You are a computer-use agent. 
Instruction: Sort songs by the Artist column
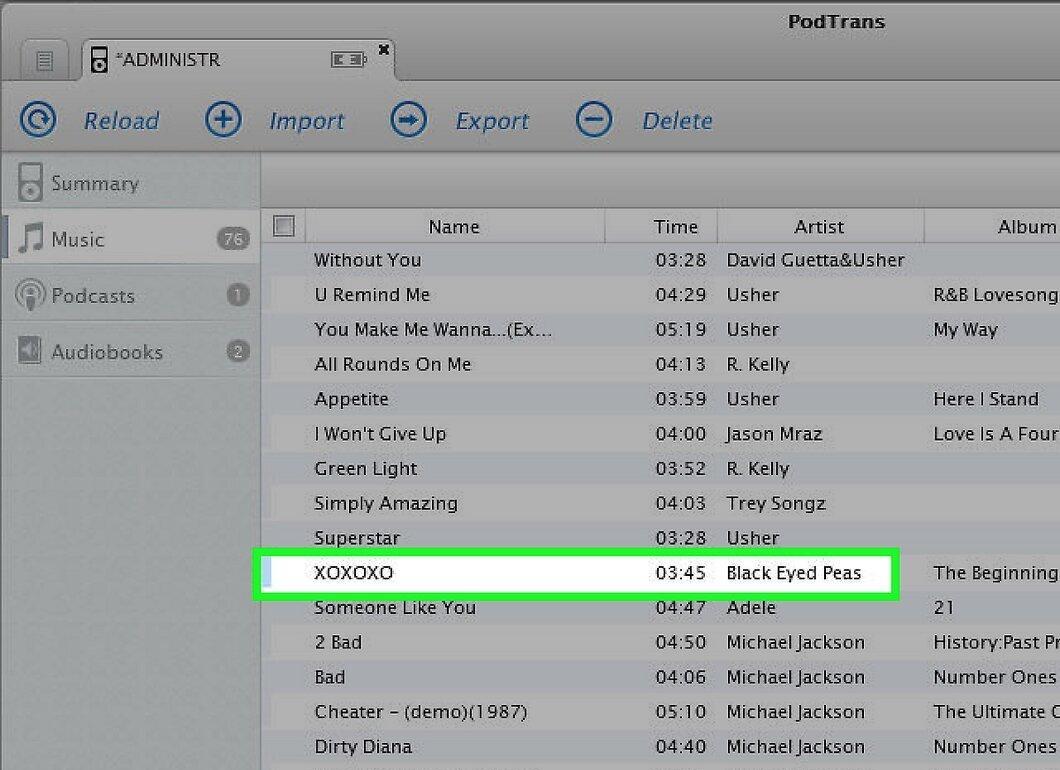(820, 226)
